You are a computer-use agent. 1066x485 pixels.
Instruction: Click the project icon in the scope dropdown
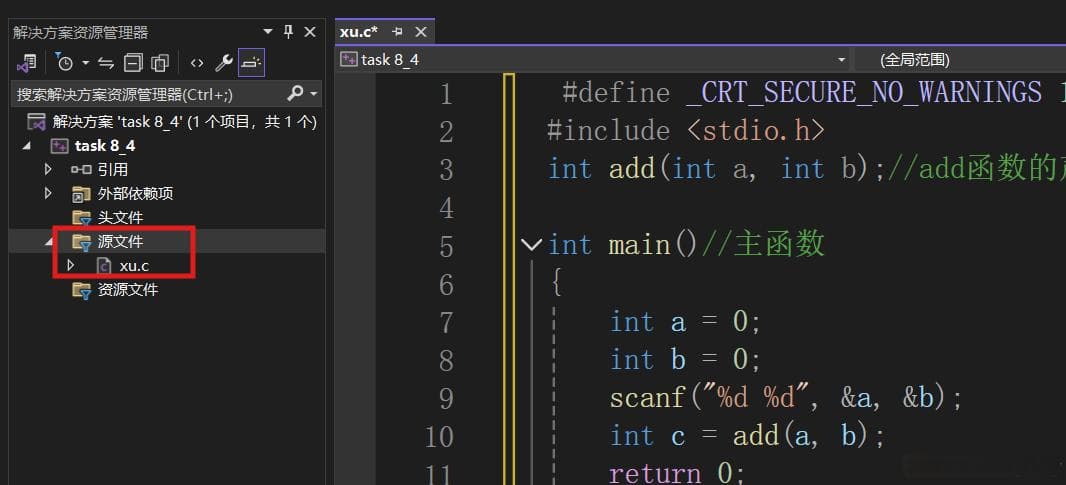coord(349,60)
